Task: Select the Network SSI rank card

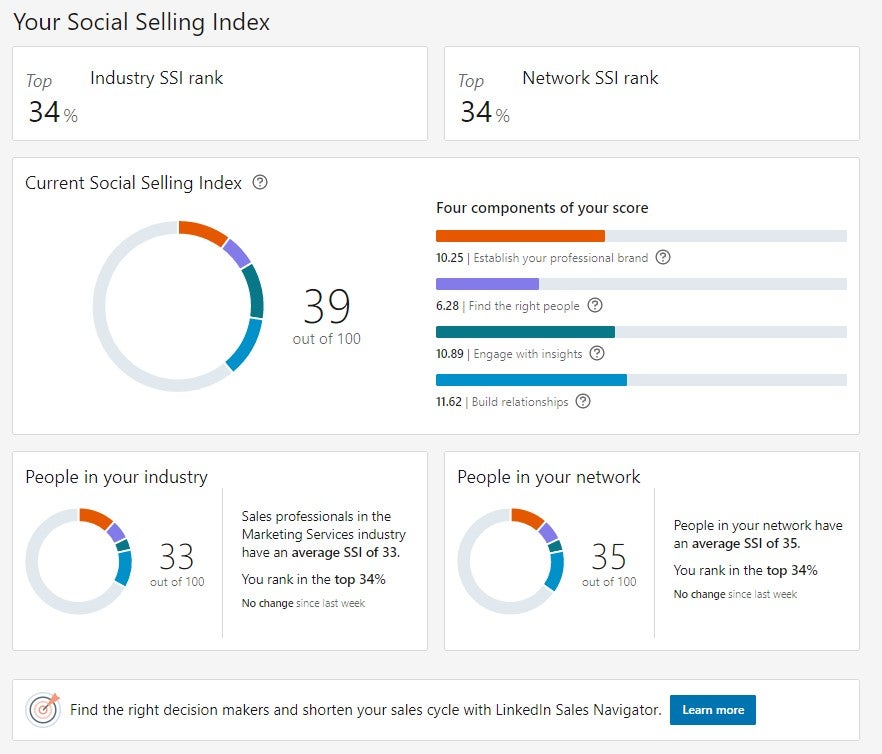Action: click(x=651, y=93)
